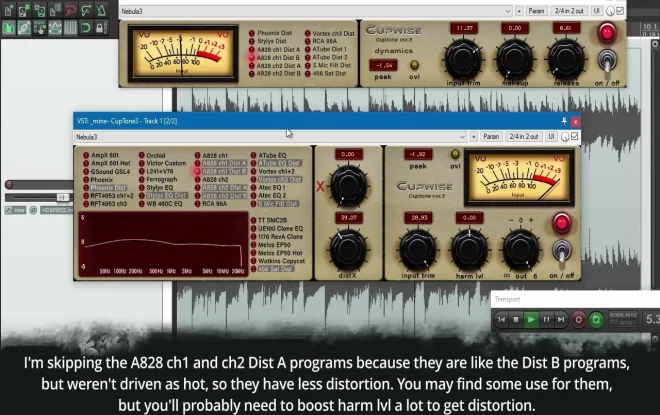Toggle auto-crossfade toolbar icon
The image size is (660, 415).
tap(8, 28)
